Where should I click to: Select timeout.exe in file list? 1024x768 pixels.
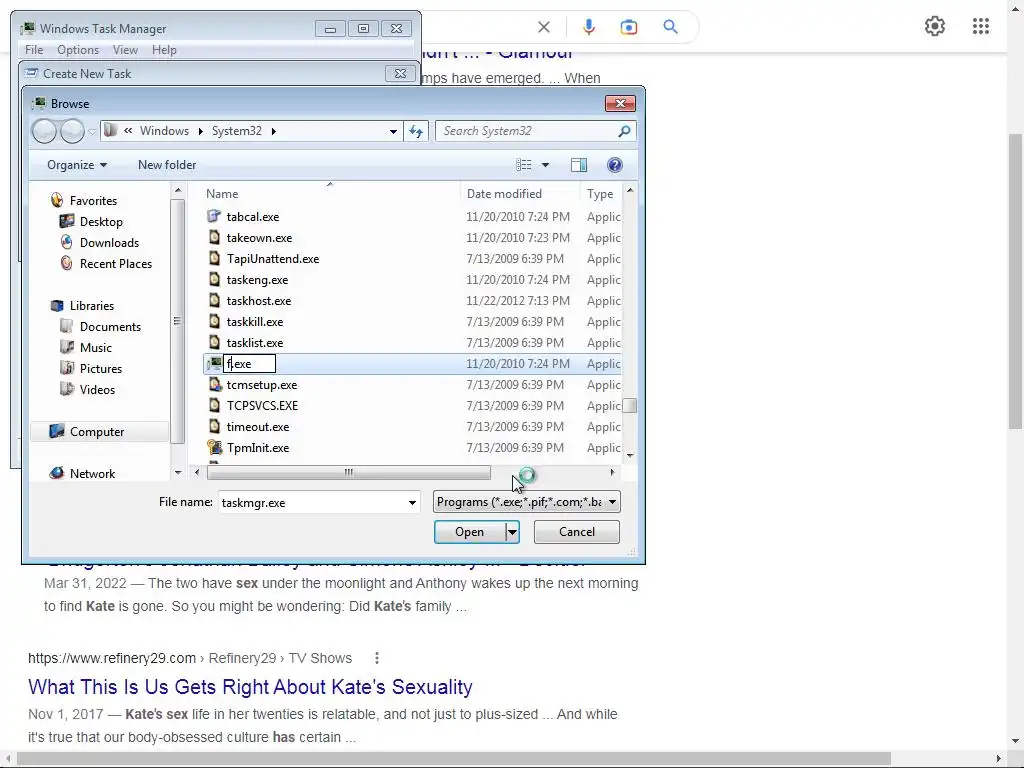coord(257,426)
